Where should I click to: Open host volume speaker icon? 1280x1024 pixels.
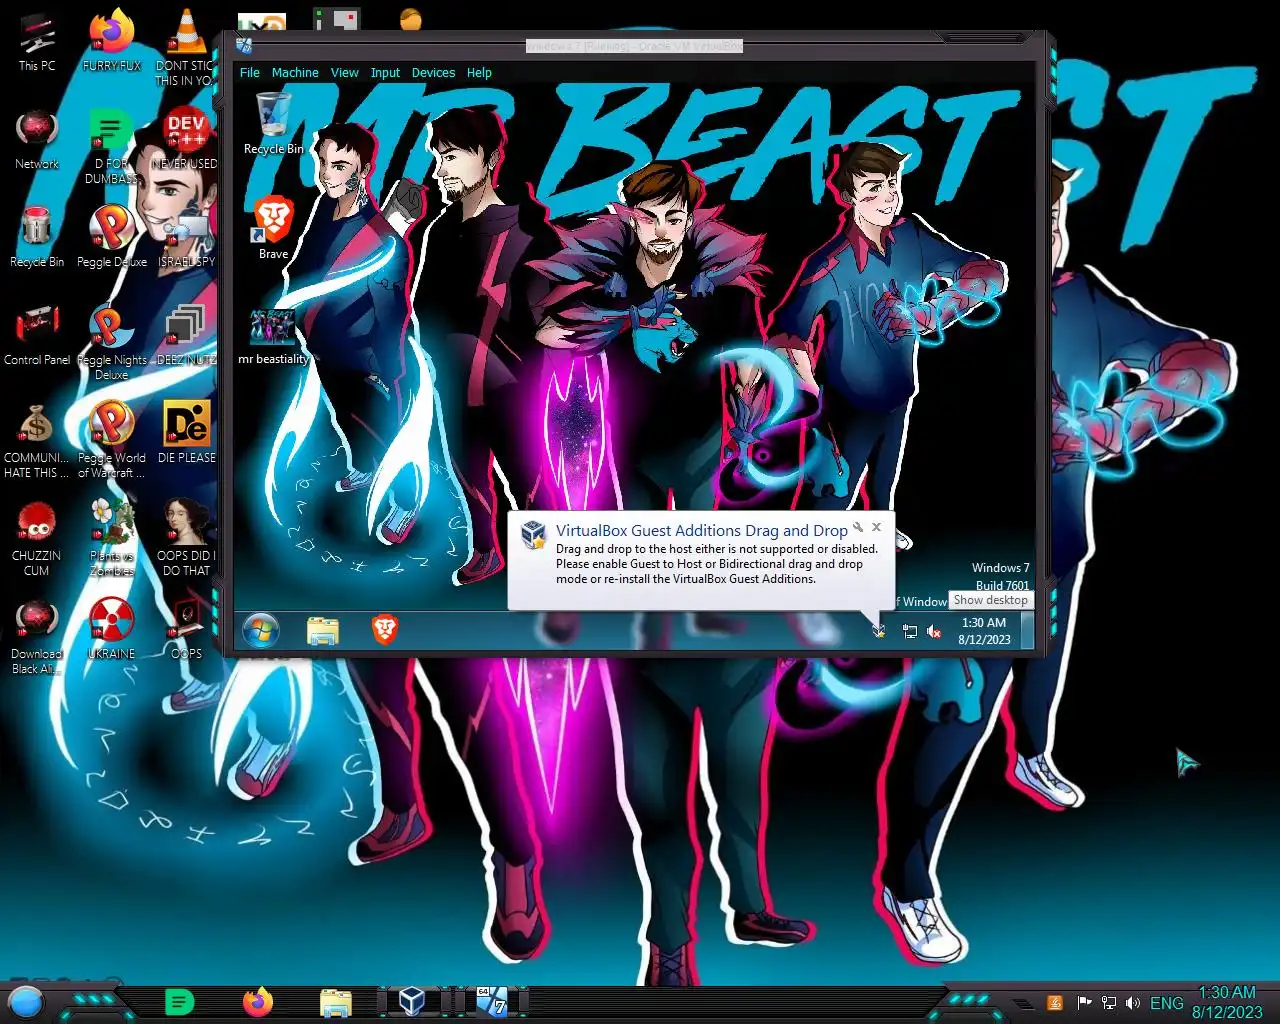coord(1132,1003)
